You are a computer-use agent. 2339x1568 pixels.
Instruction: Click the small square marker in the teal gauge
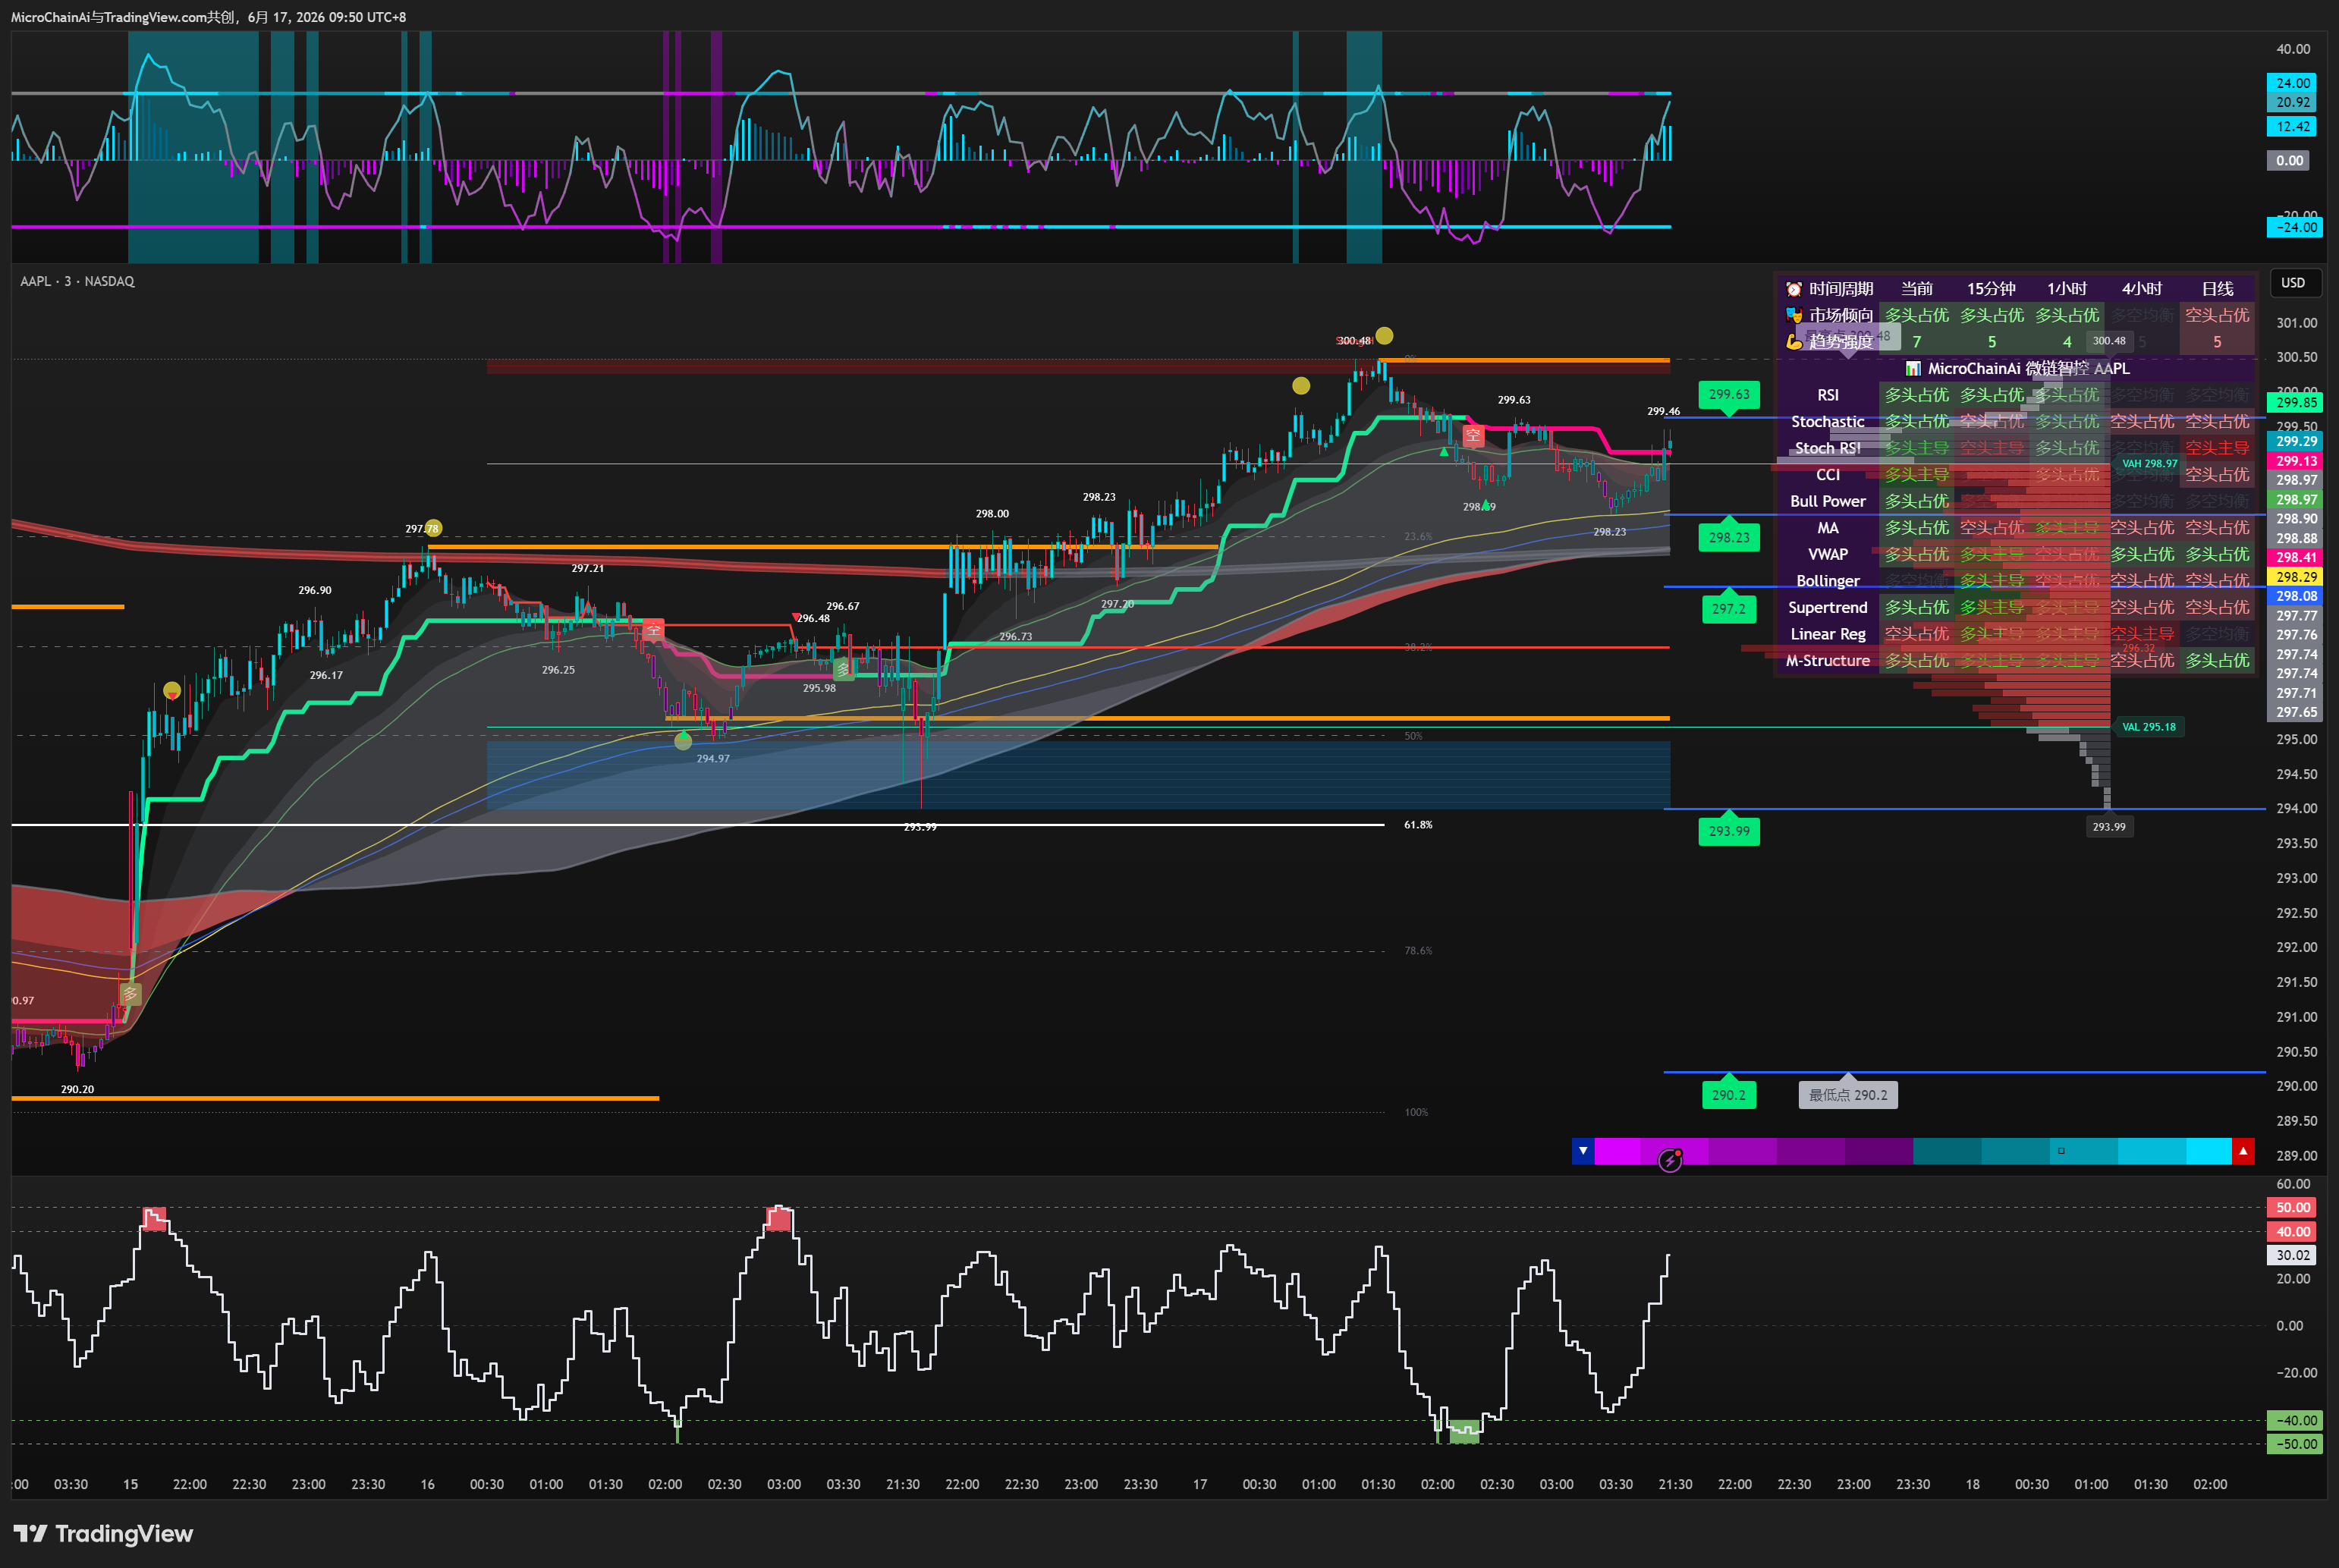tap(2061, 1151)
